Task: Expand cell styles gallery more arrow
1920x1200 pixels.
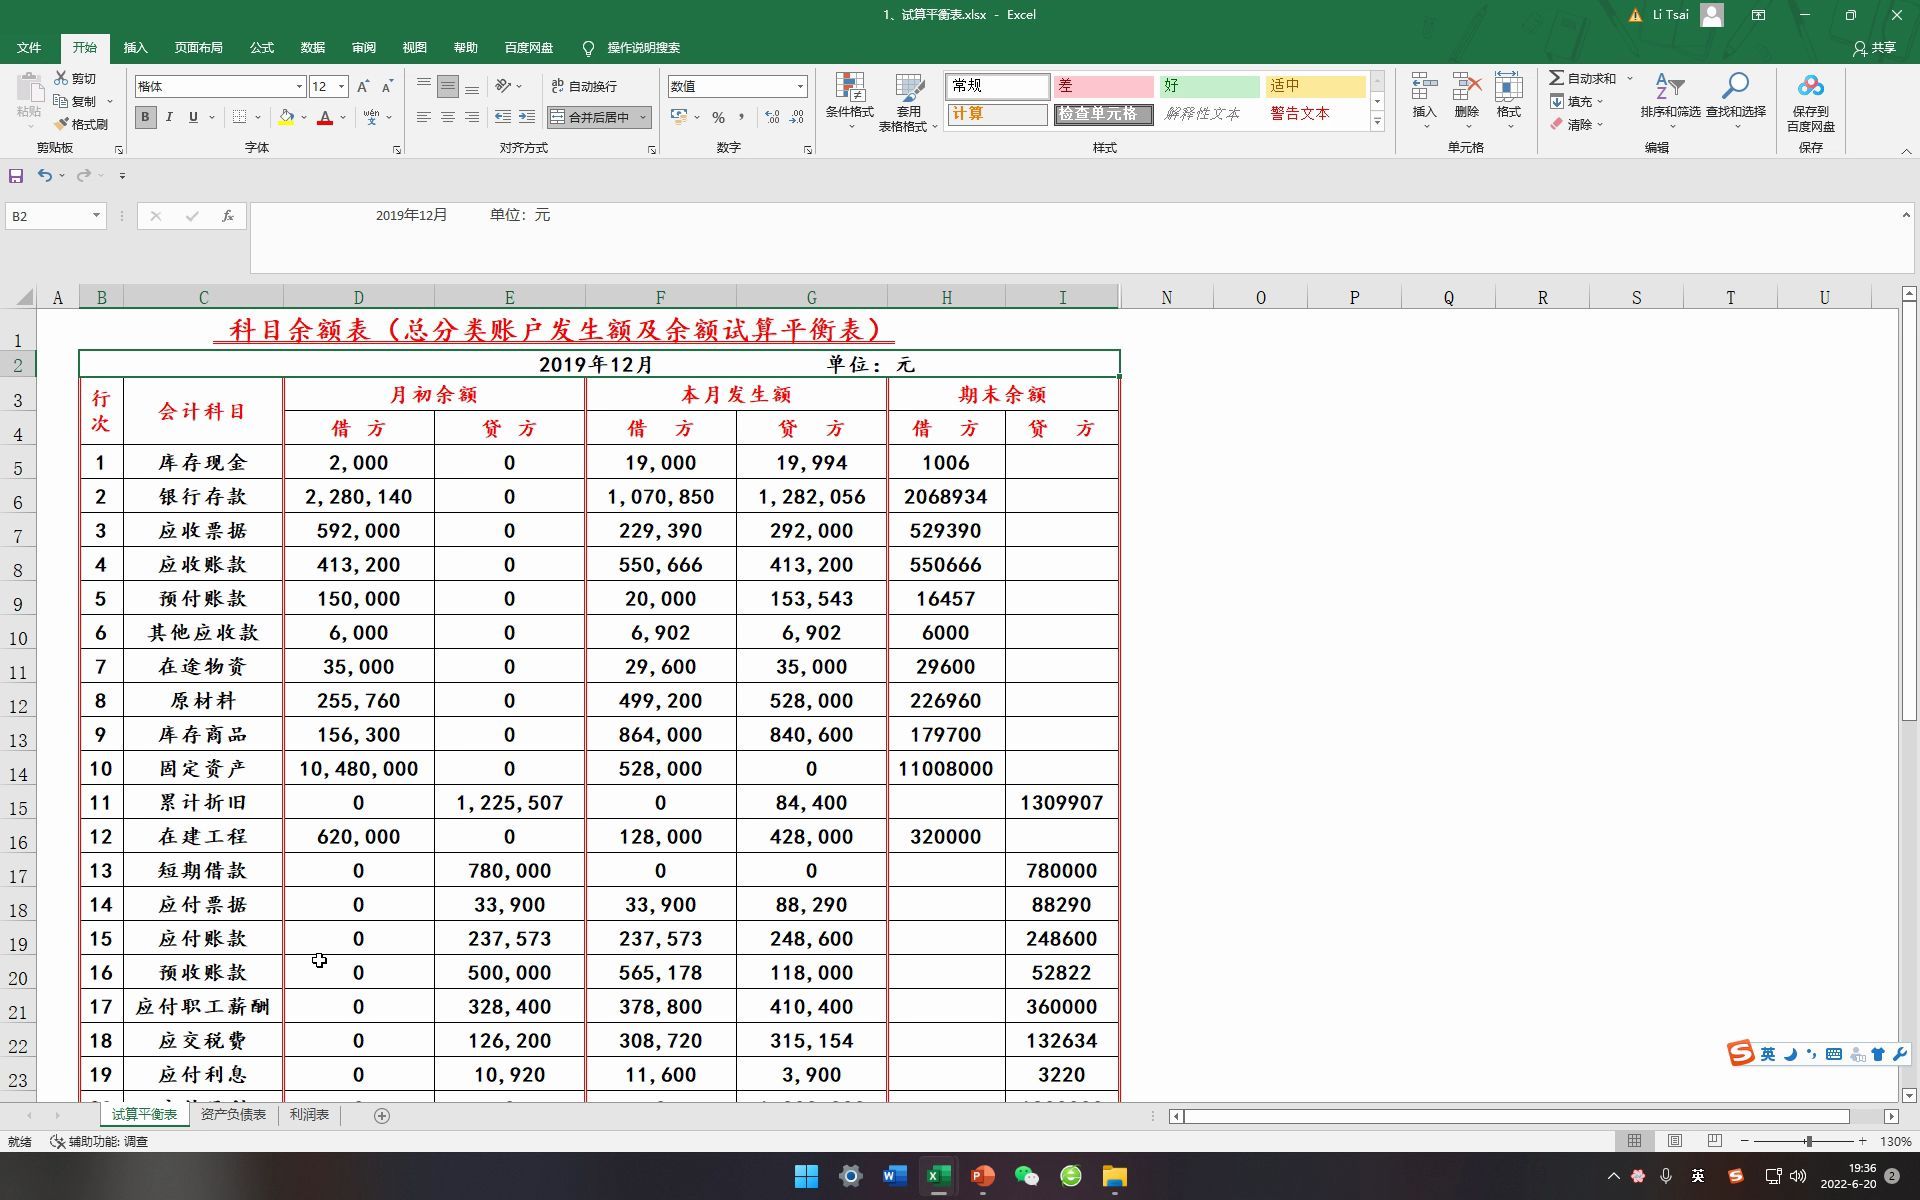Action: click(1377, 121)
